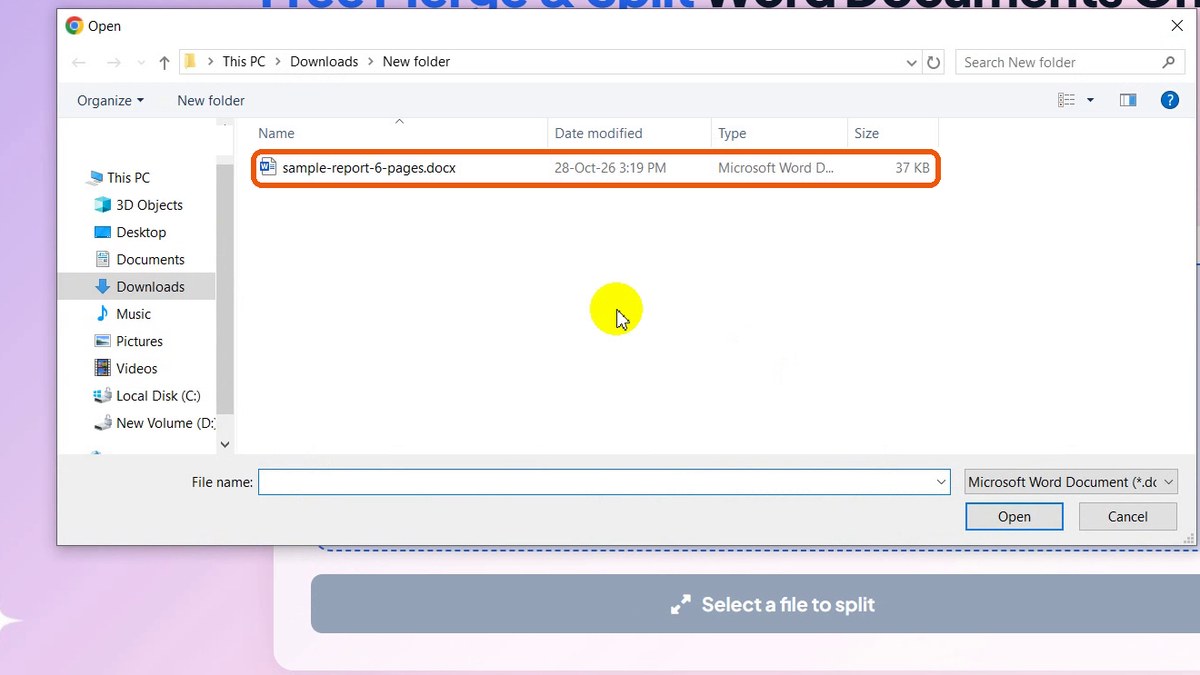Expand the File name dropdown arrow
1200x675 pixels.
[x=941, y=482]
